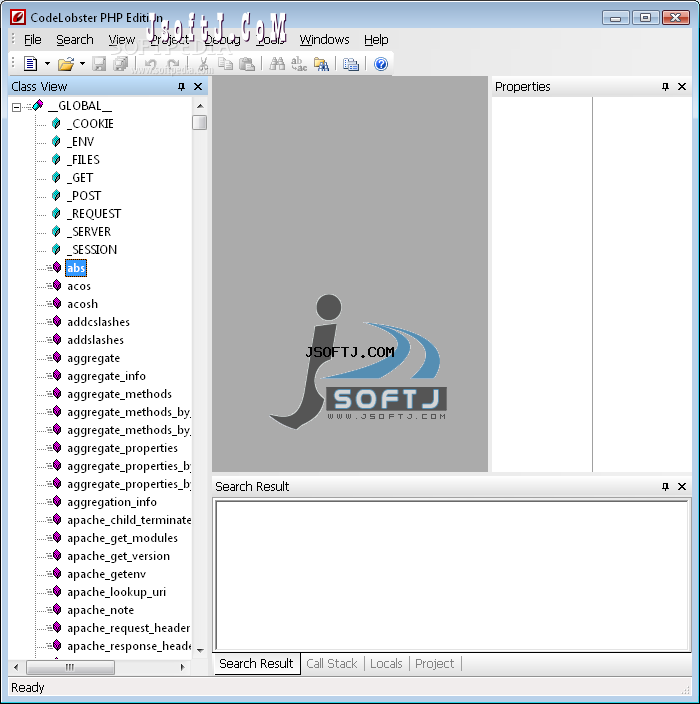Click the __GLOBAL__ class icon
This screenshot has width=700, height=704.
coord(38,106)
